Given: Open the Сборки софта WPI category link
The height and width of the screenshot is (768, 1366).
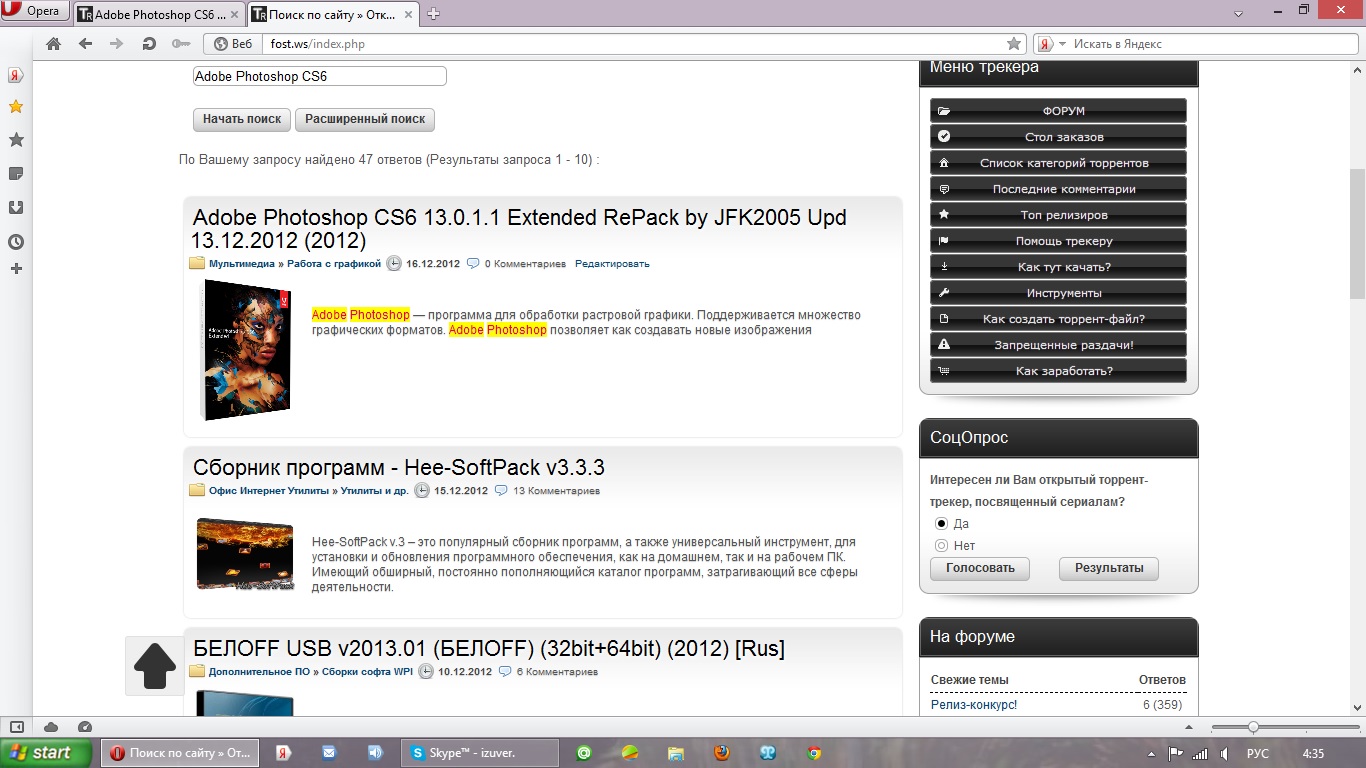Looking at the screenshot, I should point(367,672).
